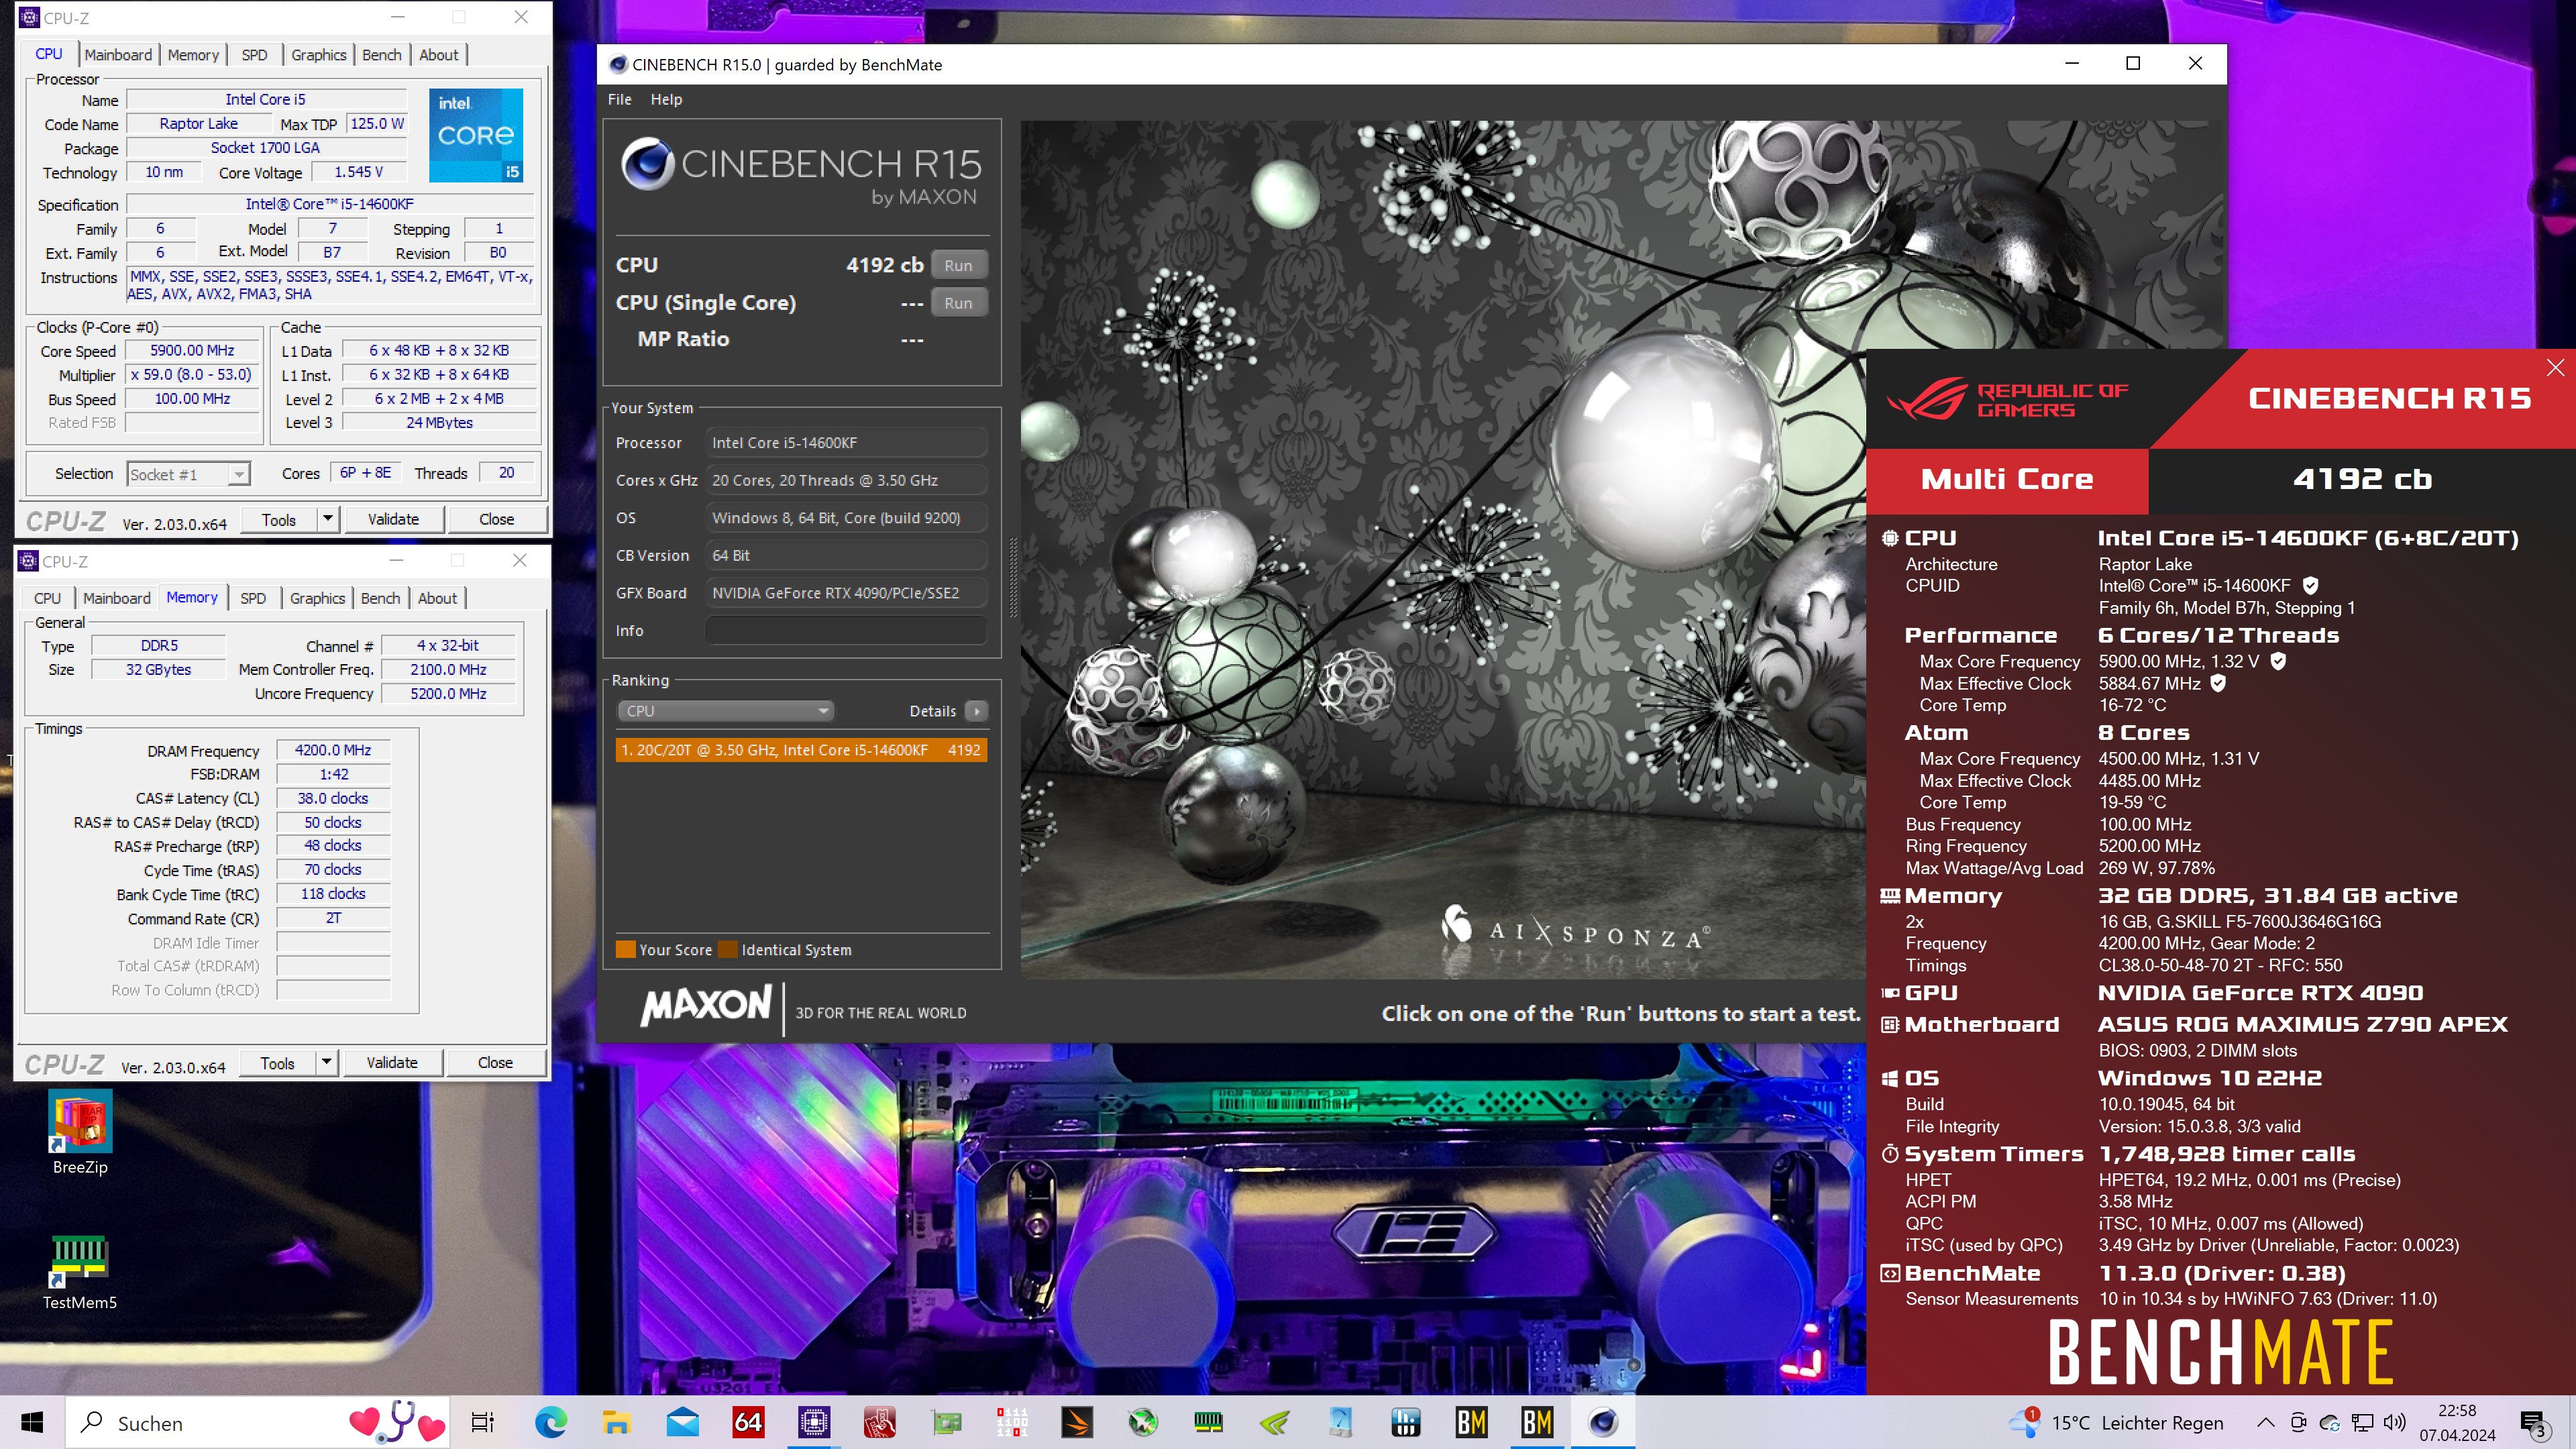Click Tools button in lower CPU-Z window
This screenshot has width=2576, height=1449.
coord(278,1062)
